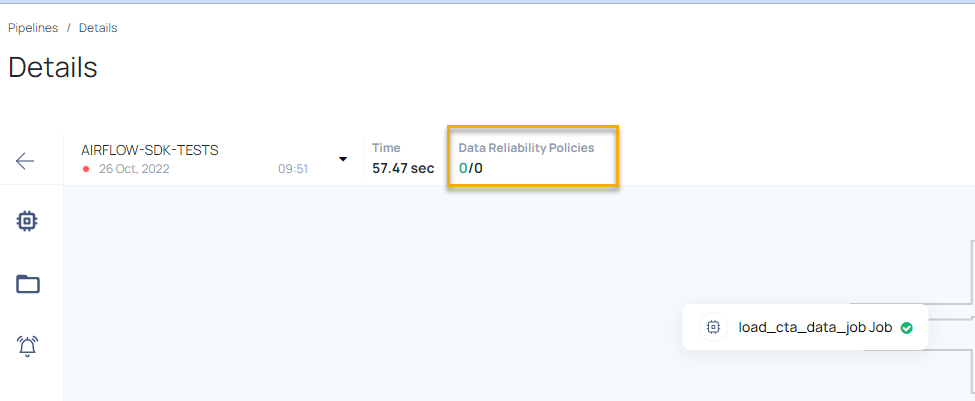Click the Details breadcrumb item
975x401 pixels.
98,28
